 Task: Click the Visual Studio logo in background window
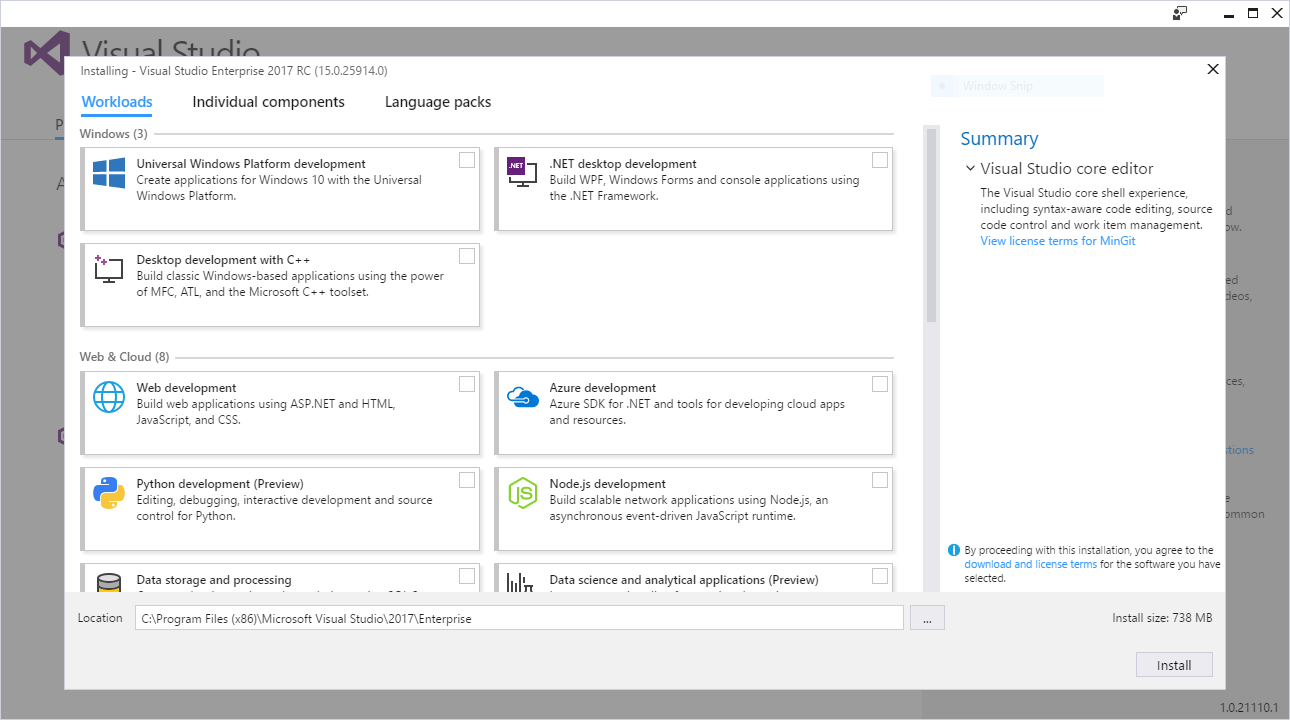tap(46, 53)
